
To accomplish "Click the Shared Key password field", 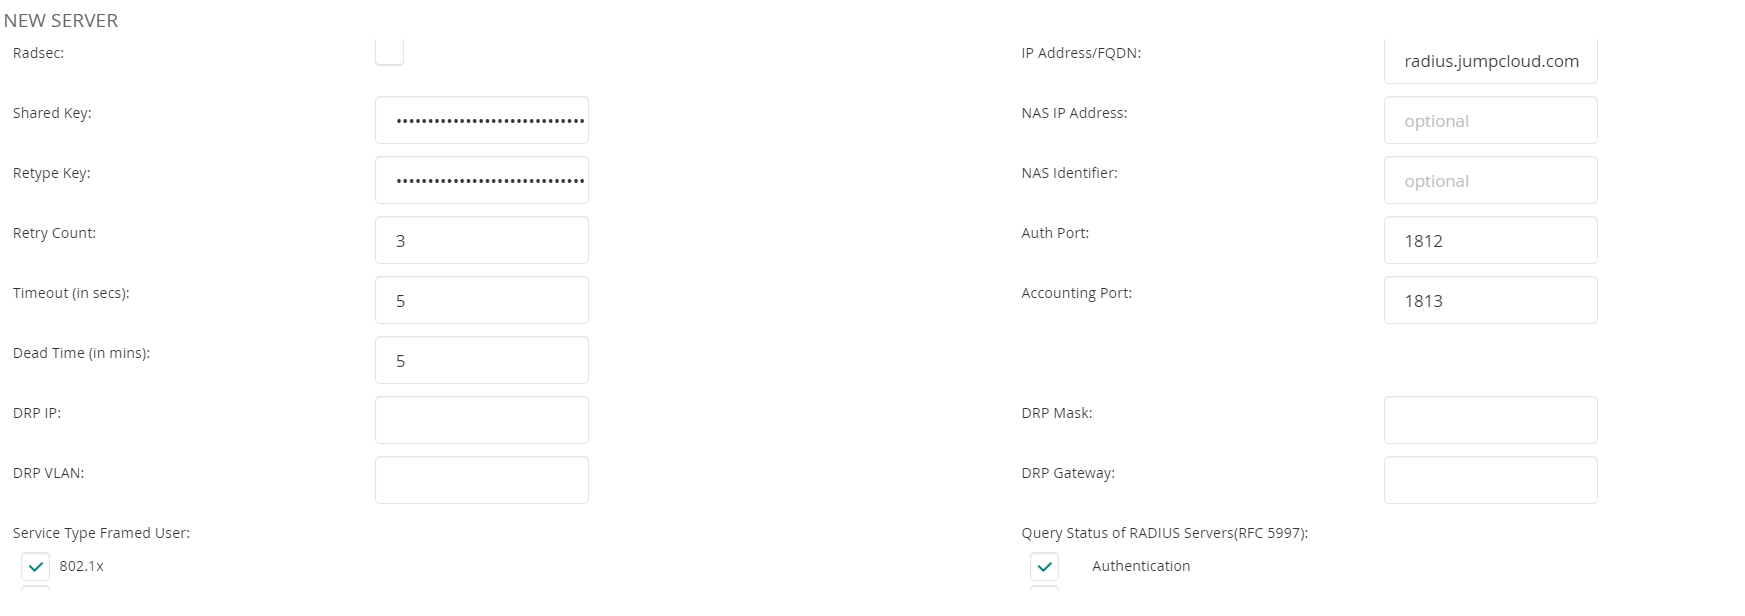I will coord(482,120).
